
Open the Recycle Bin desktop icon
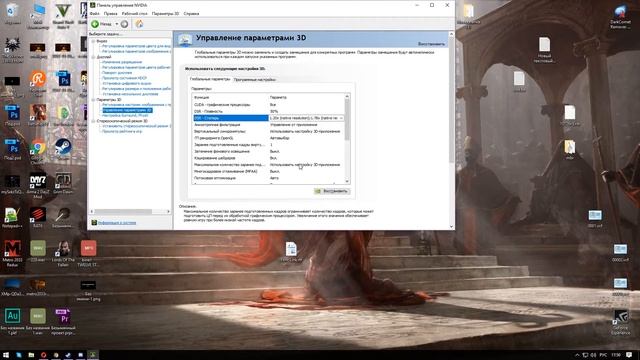pyautogui.click(x=12, y=14)
